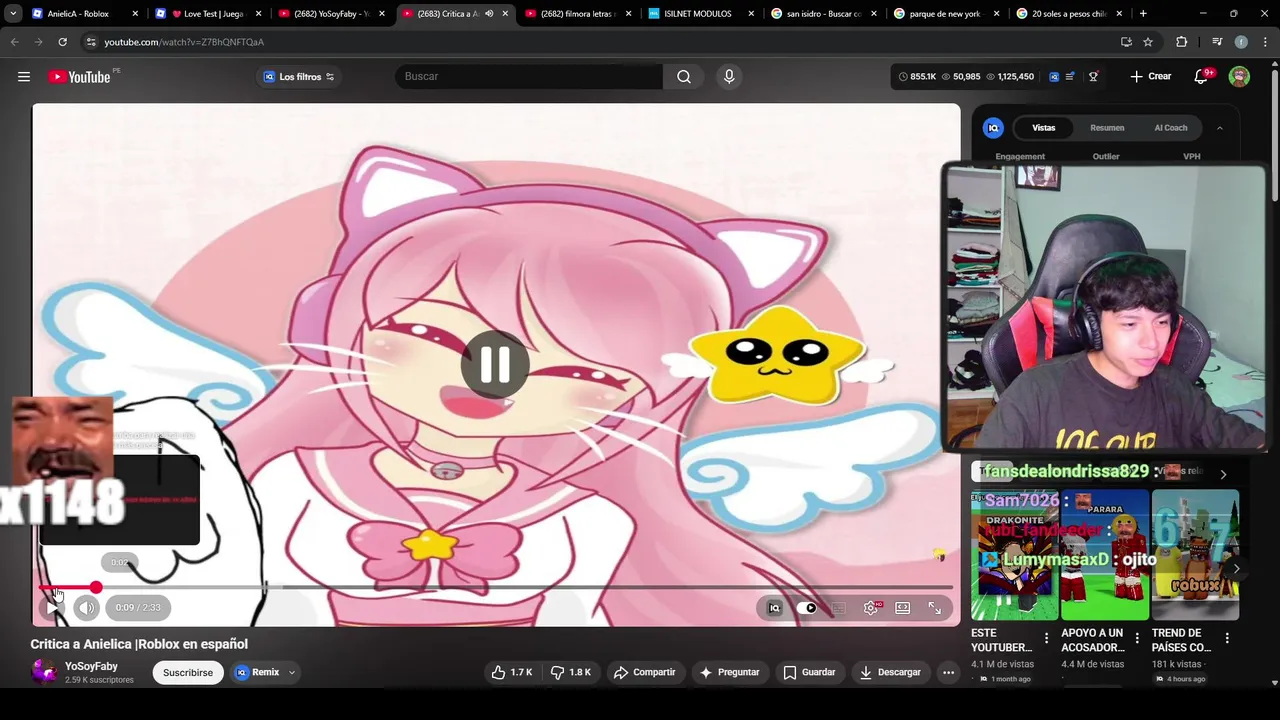Open the player settings gear
The image size is (1280, 720).
pos(871,607)
